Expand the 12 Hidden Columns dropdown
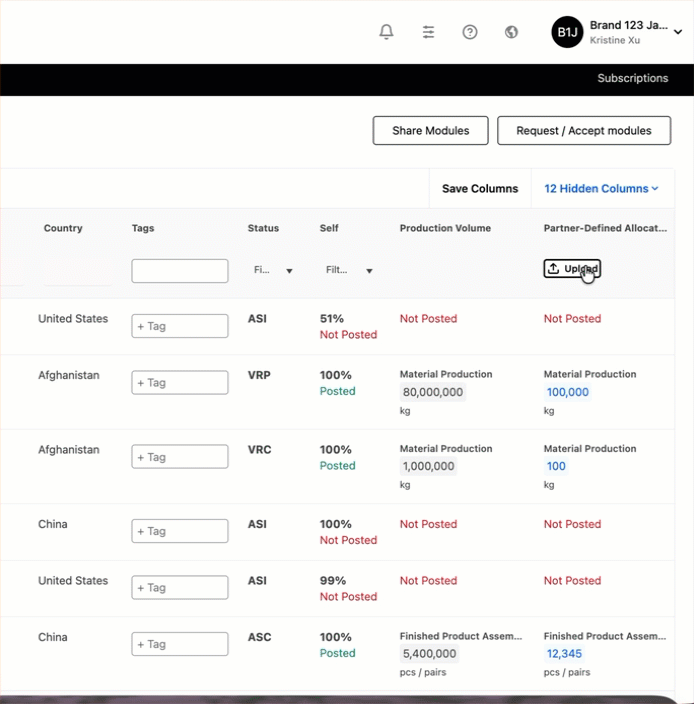The width and height of the screenshot is (694, 704). (x=602, y=189)
